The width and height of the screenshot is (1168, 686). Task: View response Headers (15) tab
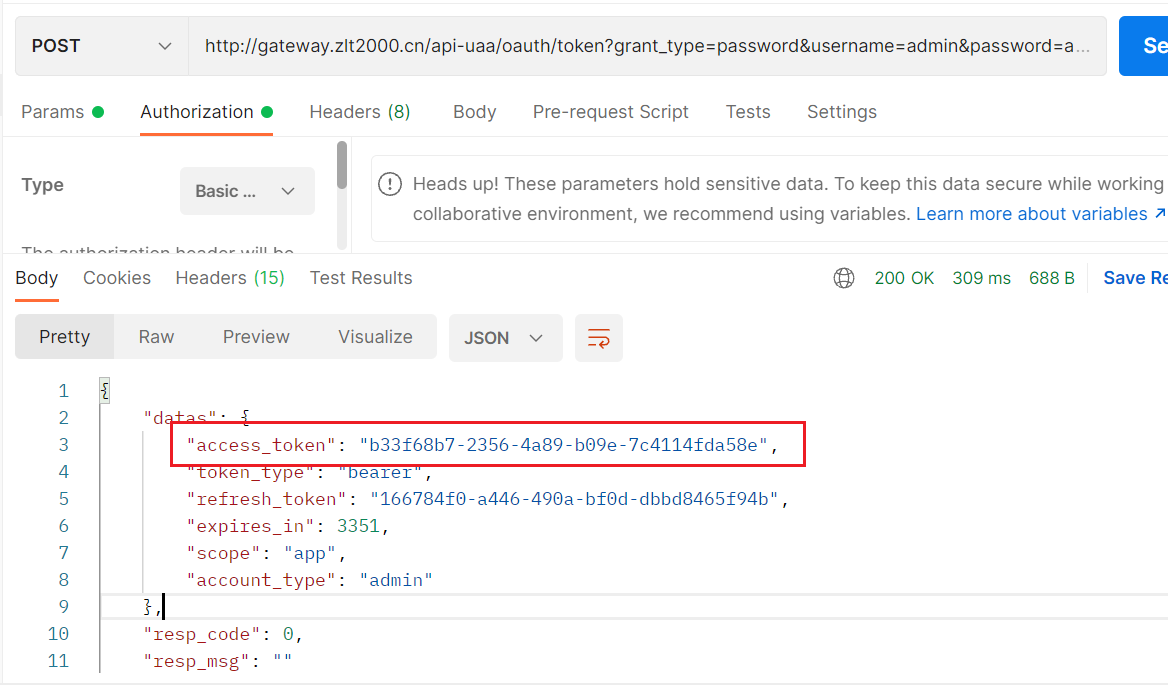coord(230,278)
